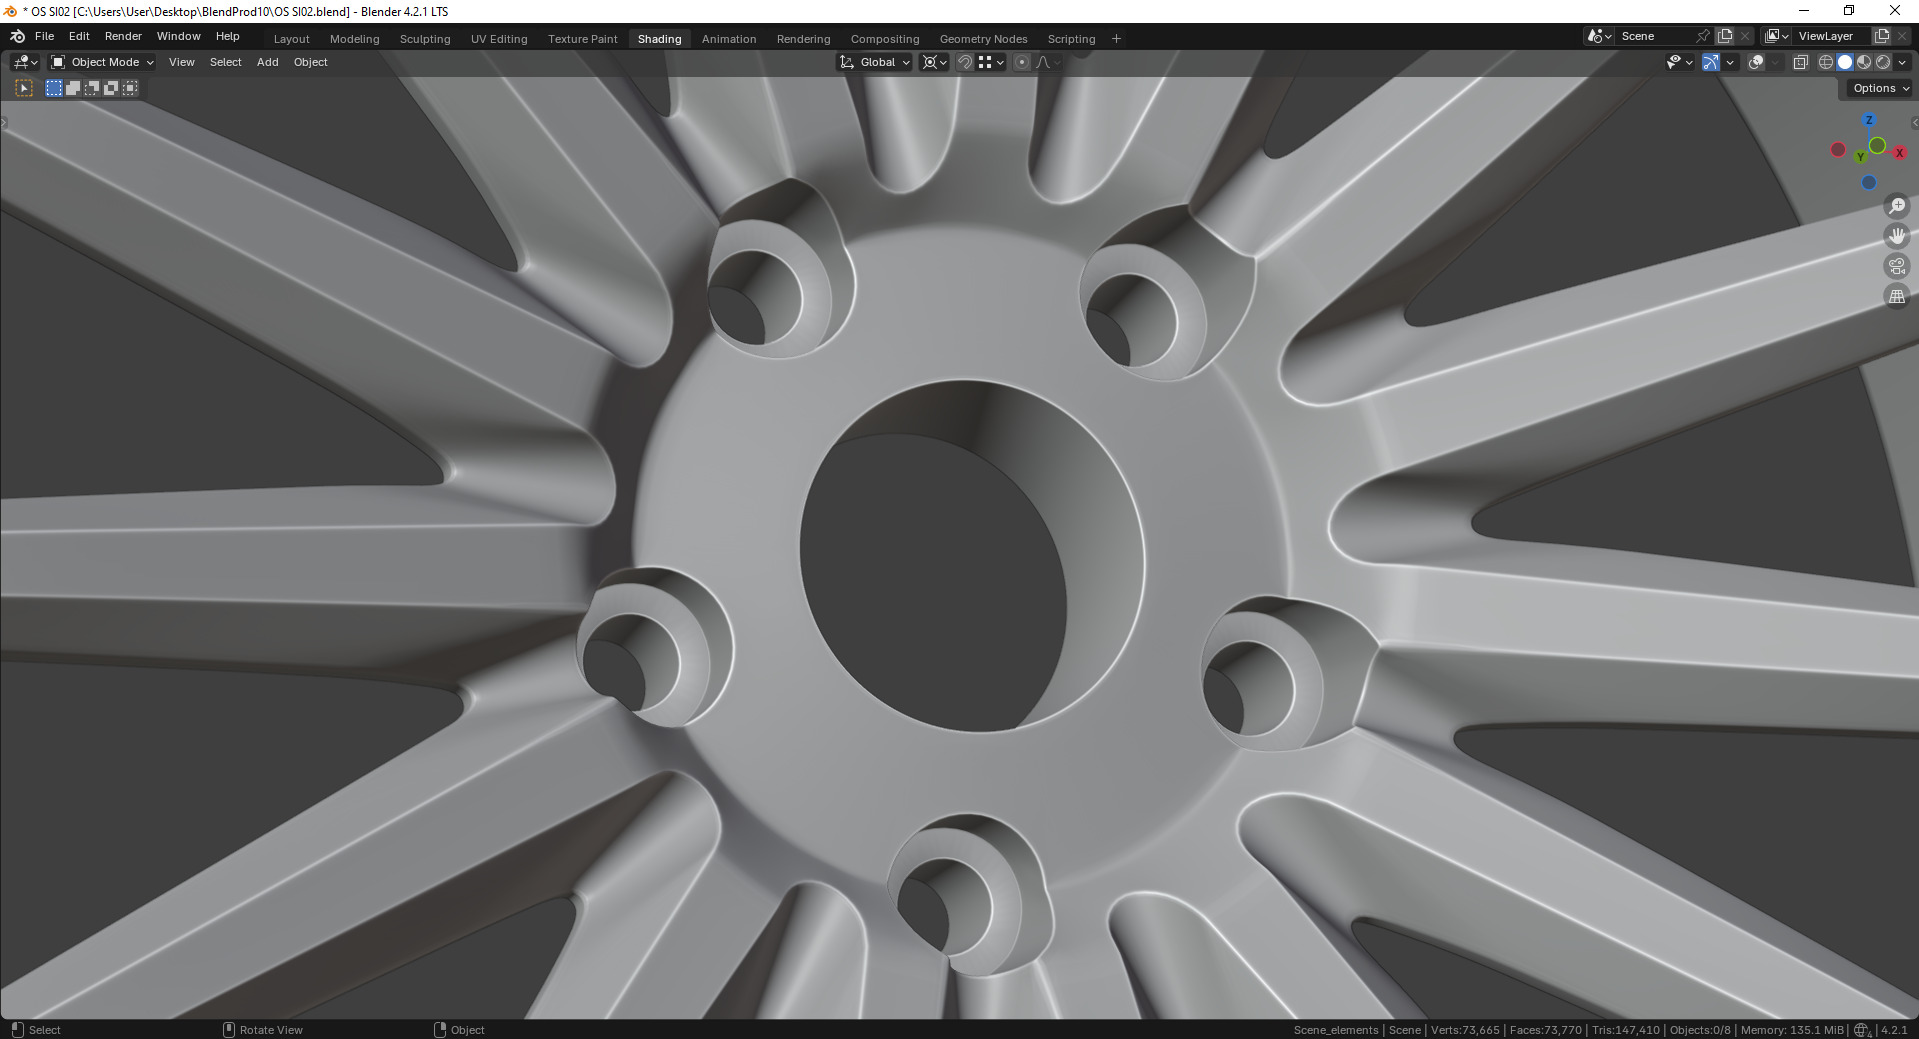This screenshot has width=1919, height=1039.
Task: Click the Z axis on navigation gizmo
Action: click(1869, 120)
